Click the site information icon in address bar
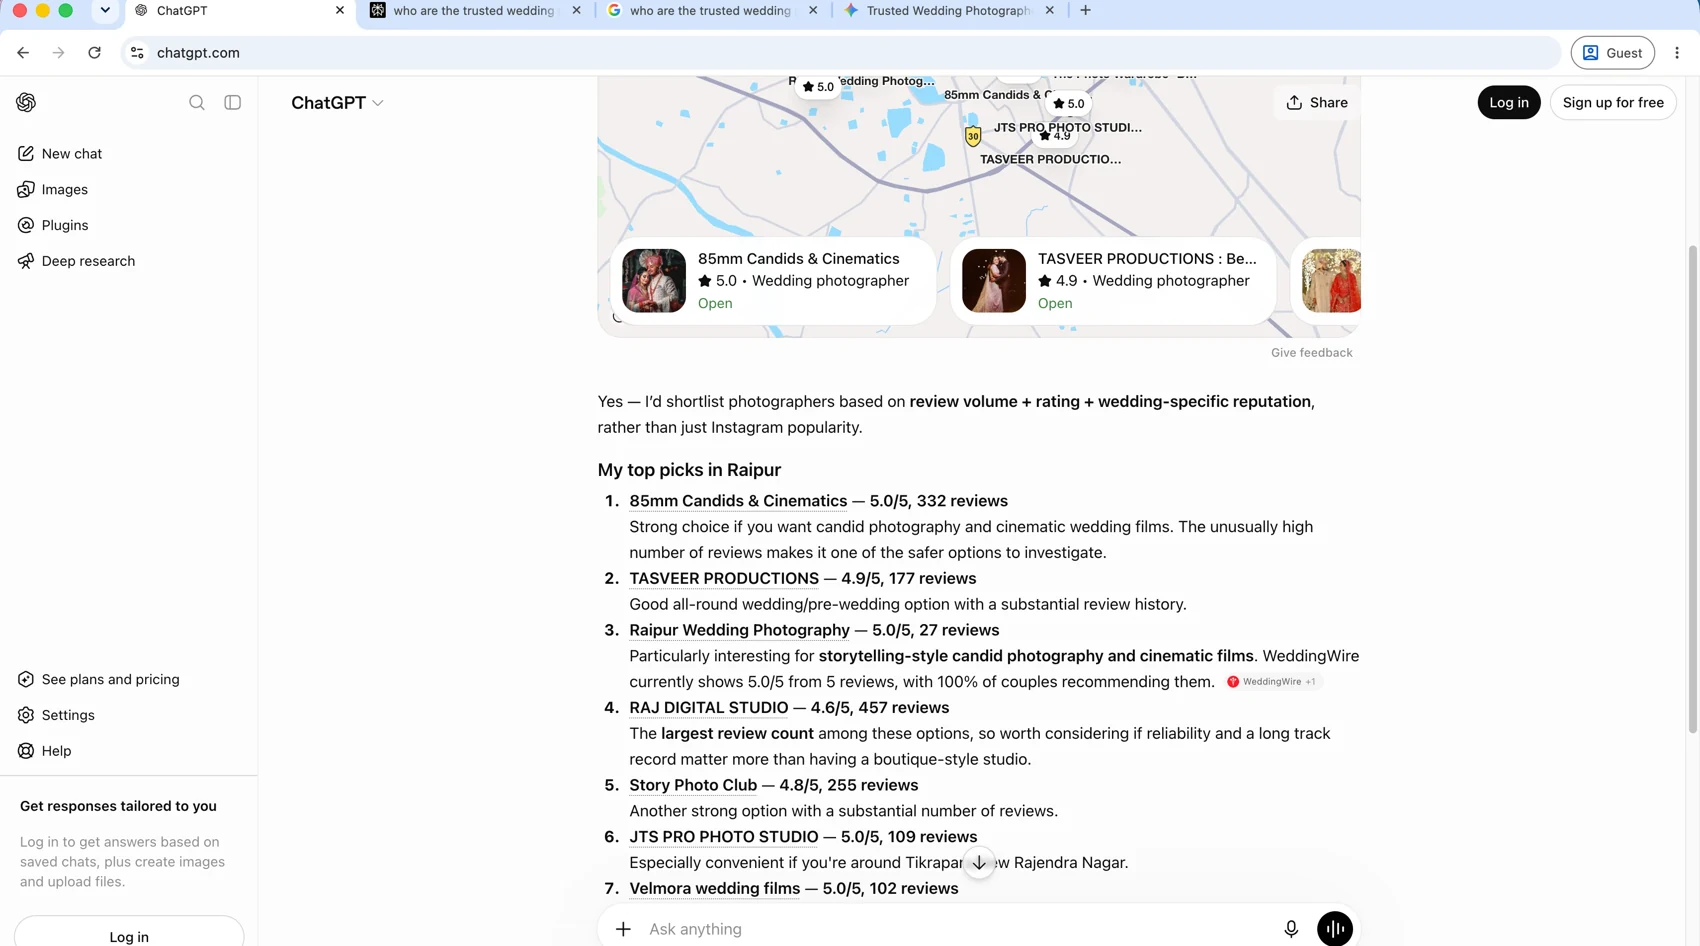Image resolution: width=1700 pixels, height=946 pixels. click(137, 53)
